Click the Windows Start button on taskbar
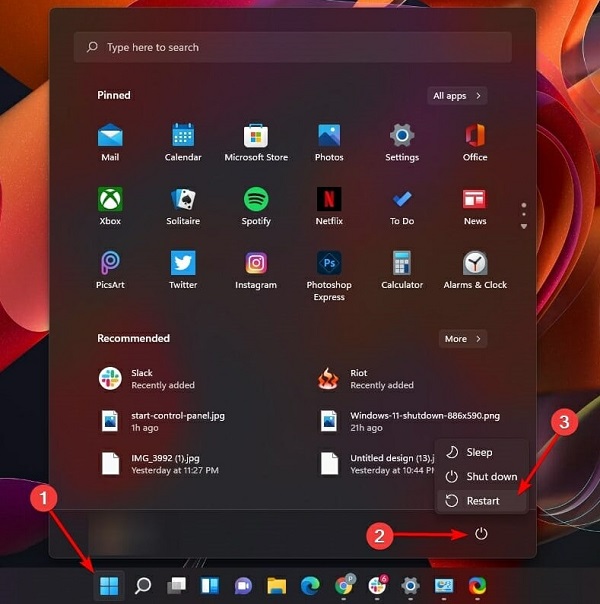Screen dimensions: 600x604 [109, 586]
